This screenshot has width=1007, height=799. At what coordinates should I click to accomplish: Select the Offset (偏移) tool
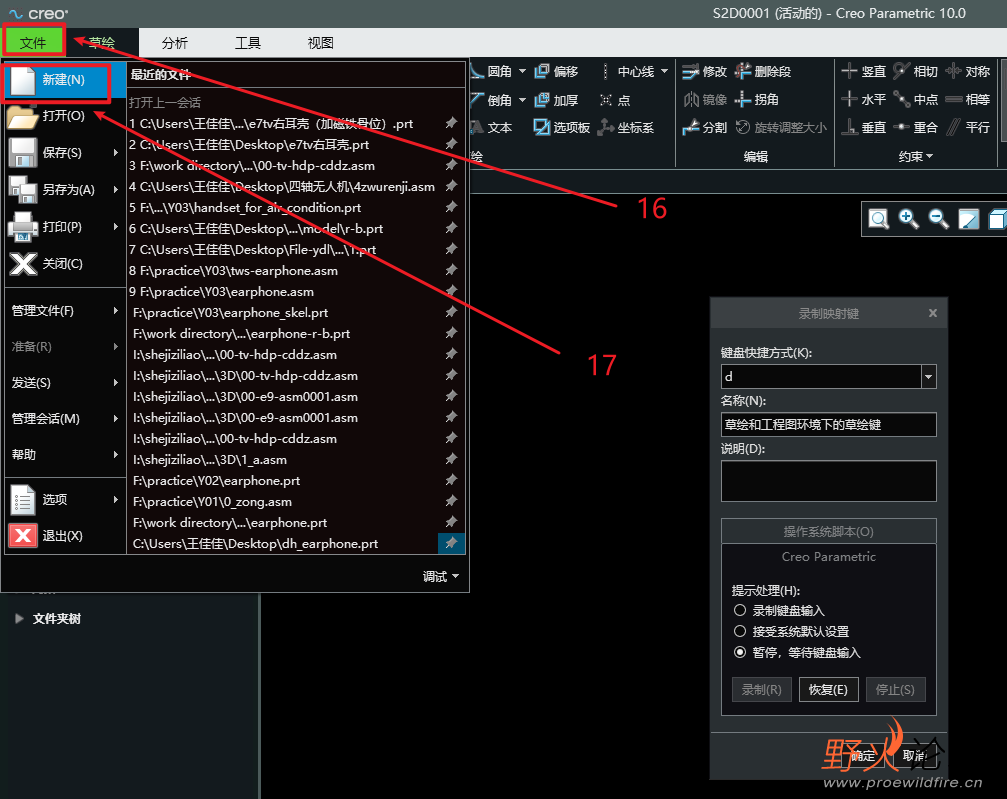point(556,71)
